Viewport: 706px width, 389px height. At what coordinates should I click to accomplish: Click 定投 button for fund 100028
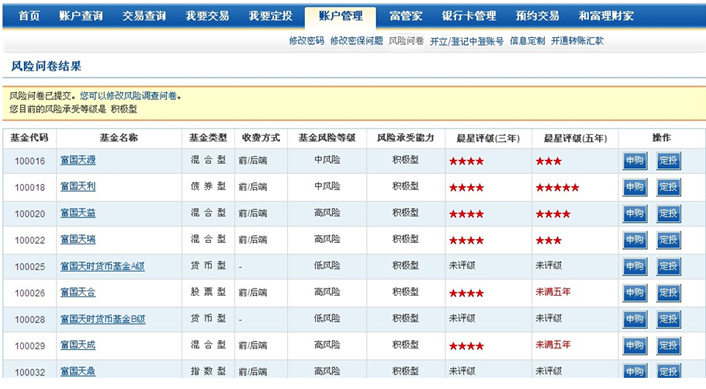coord(668,319)
